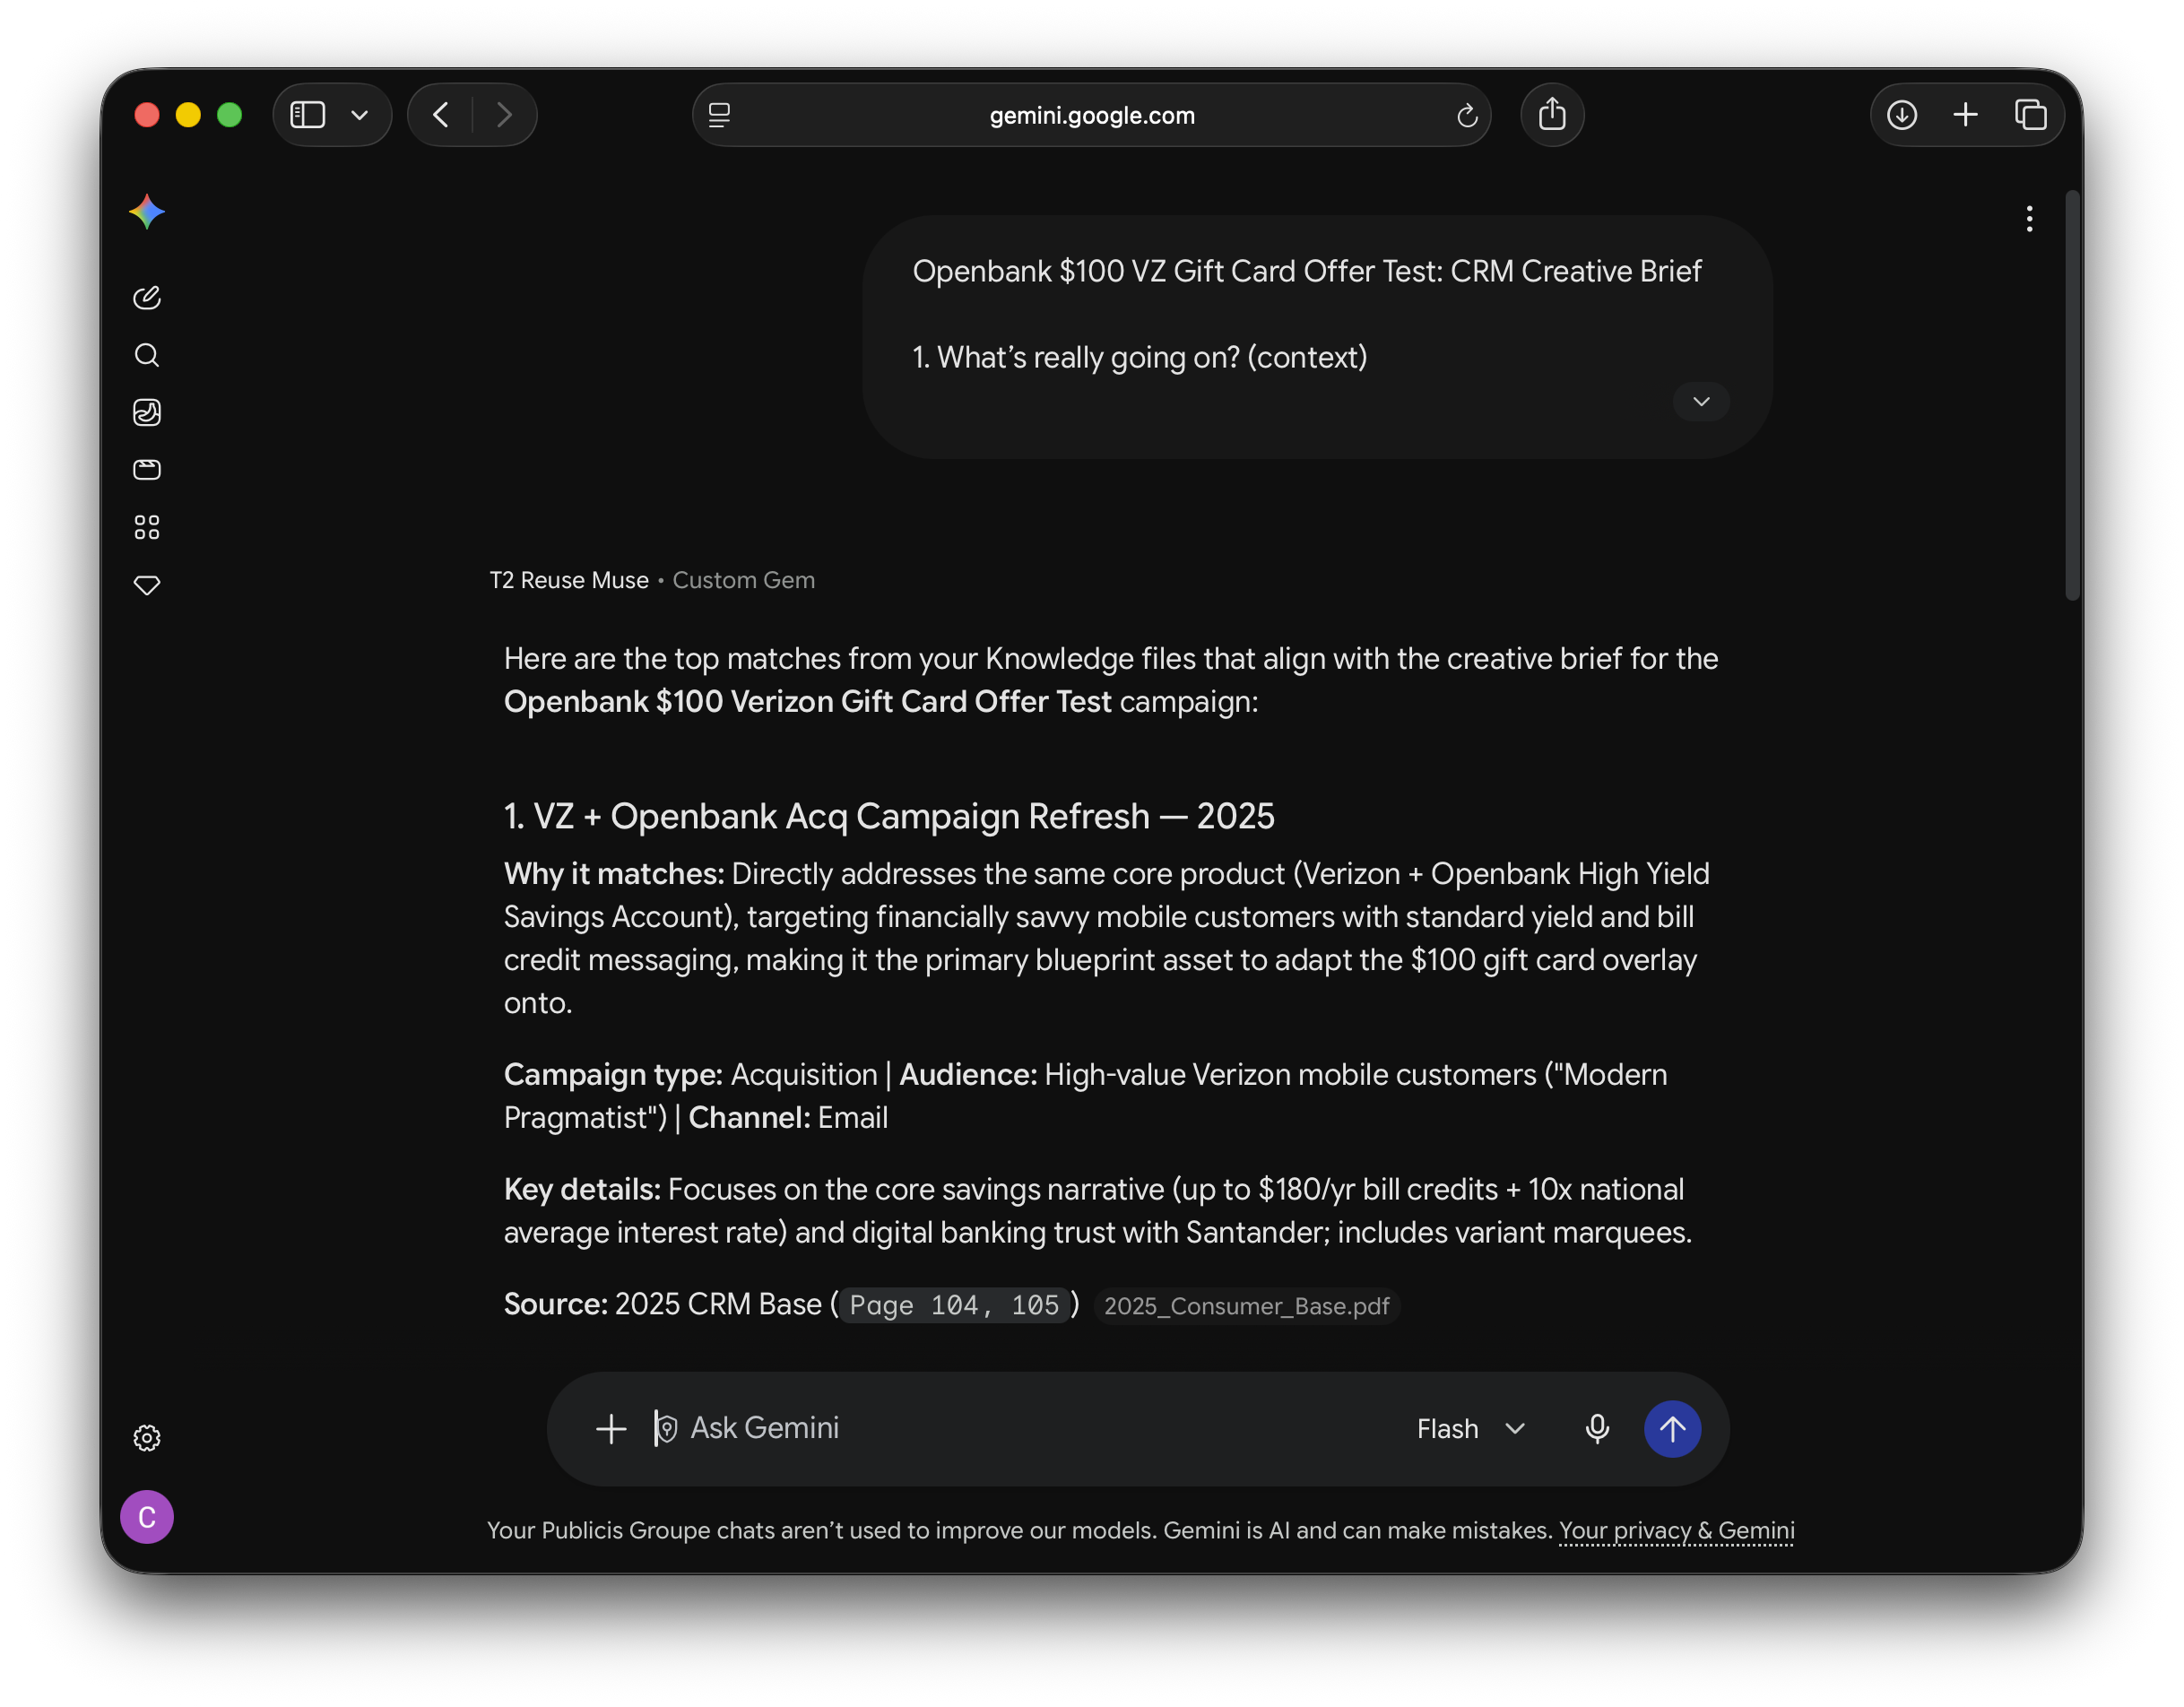This screenshot has height=1707, width=2184.
Task: Click the gemini.google.com address field
Action: click(x=1091, y=115)
